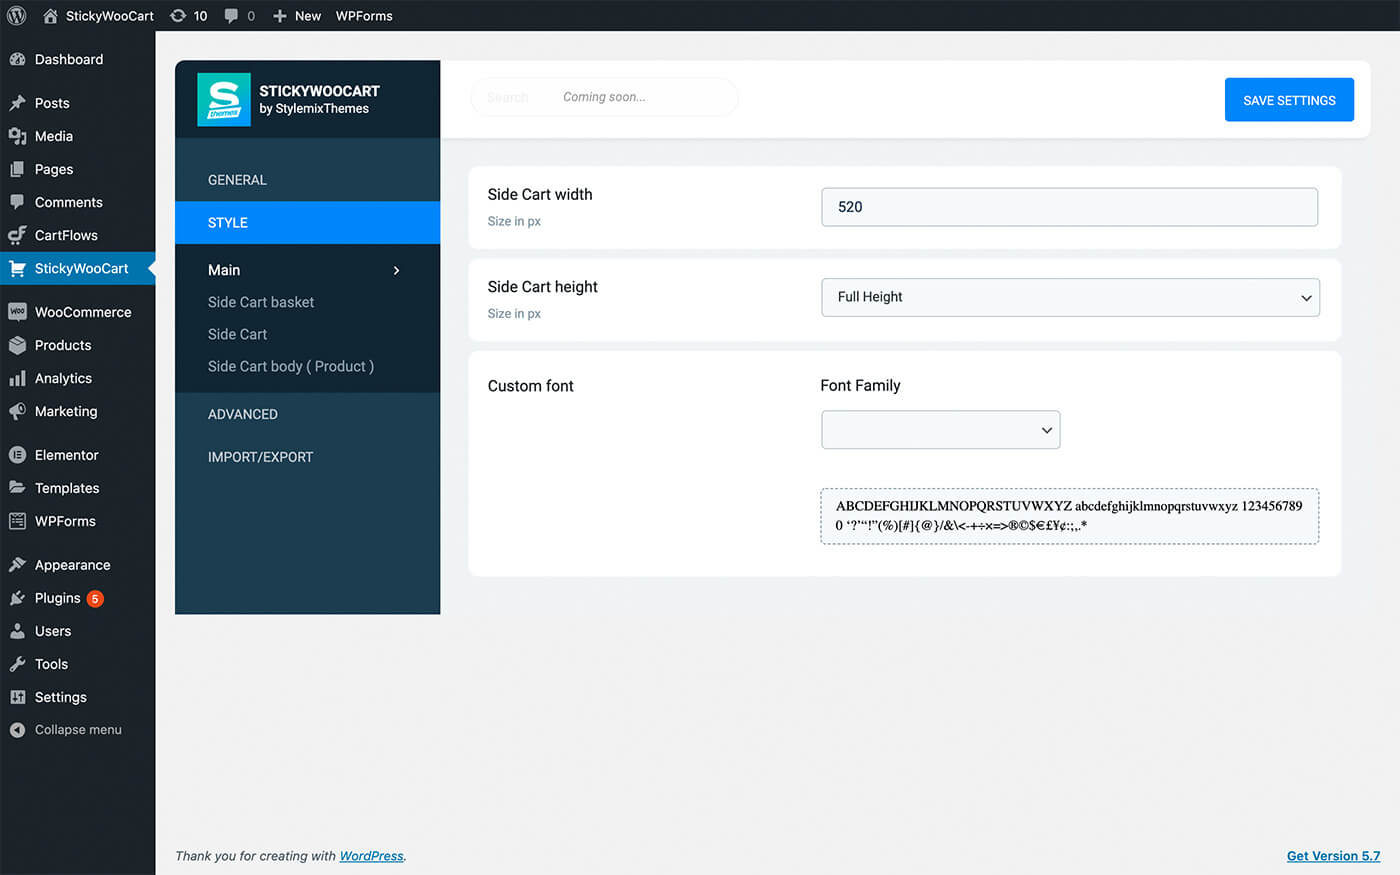The width and height of the screenshot is (1400, 875).
Task: Follow the WordPress footer link
Action: pyautogui.click(x=371, y=856)
